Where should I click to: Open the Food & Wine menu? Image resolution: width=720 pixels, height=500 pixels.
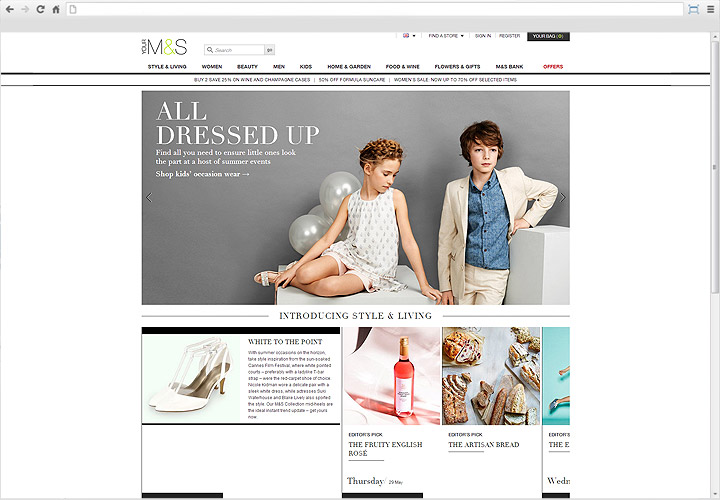(x=403, y=67)
